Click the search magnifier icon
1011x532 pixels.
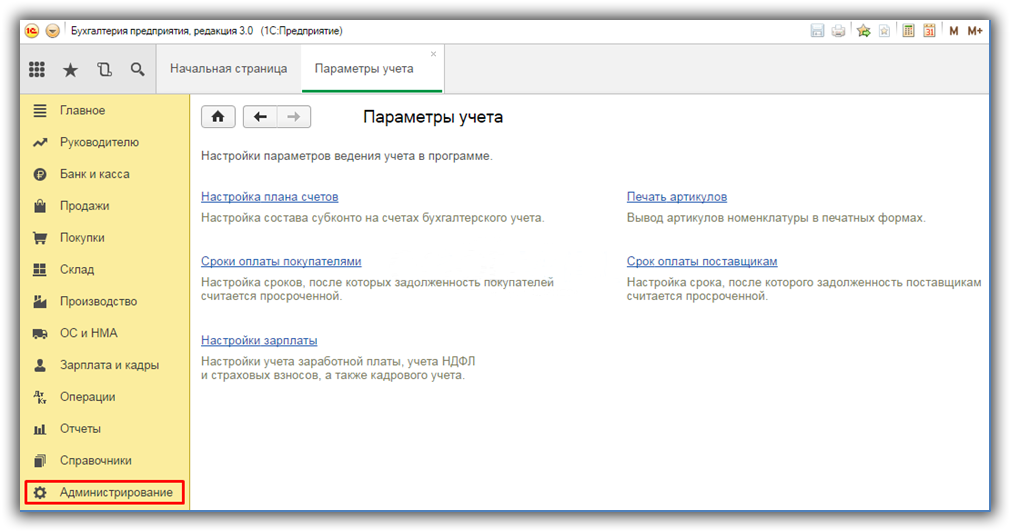pyautogui.click(x=137, y=69)
